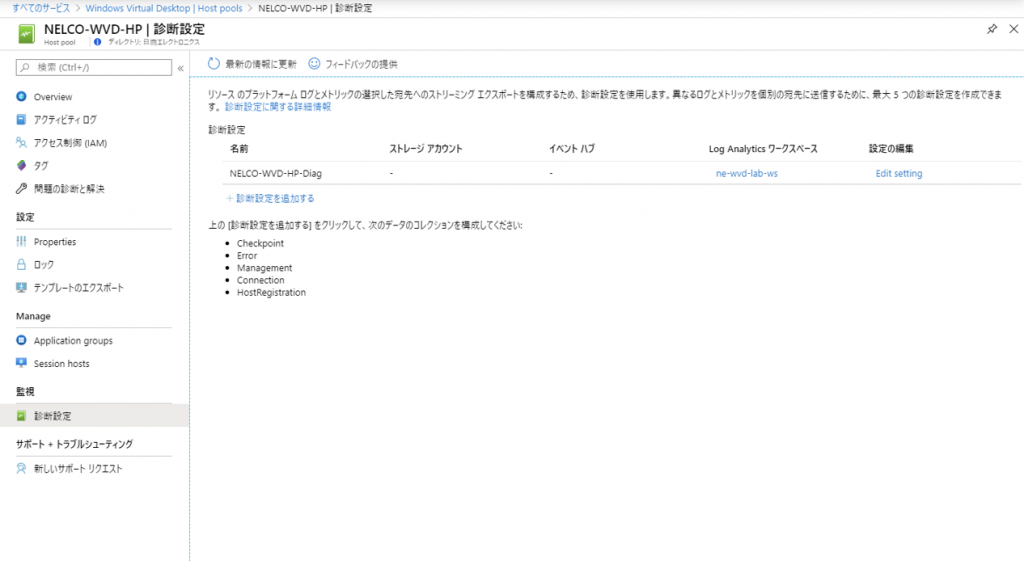The width and height of the screenshot is (1024, 561).
Task: Click フィードバックの提供 button
Action: (353, 64)
